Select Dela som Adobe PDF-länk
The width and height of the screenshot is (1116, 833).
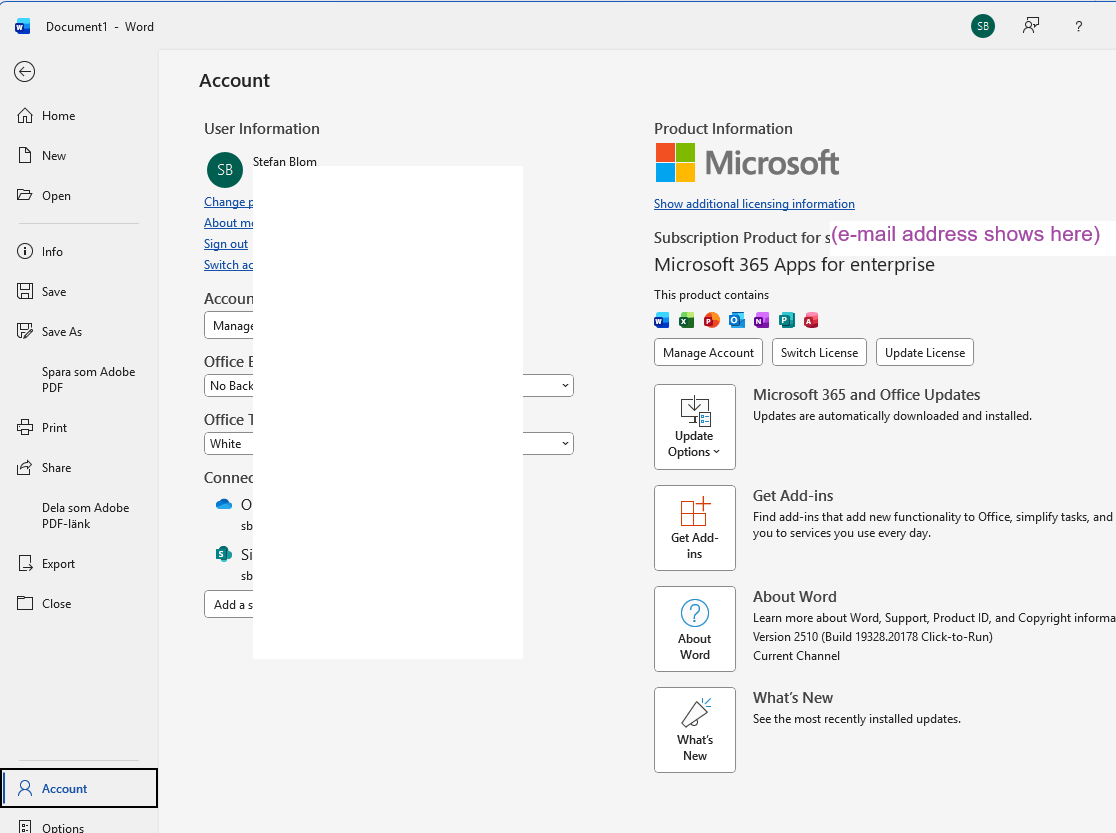(78, 515)
